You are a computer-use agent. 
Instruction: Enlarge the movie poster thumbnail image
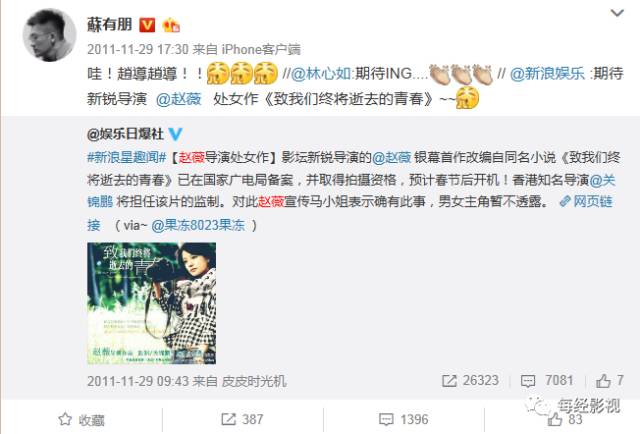[151, 303]
